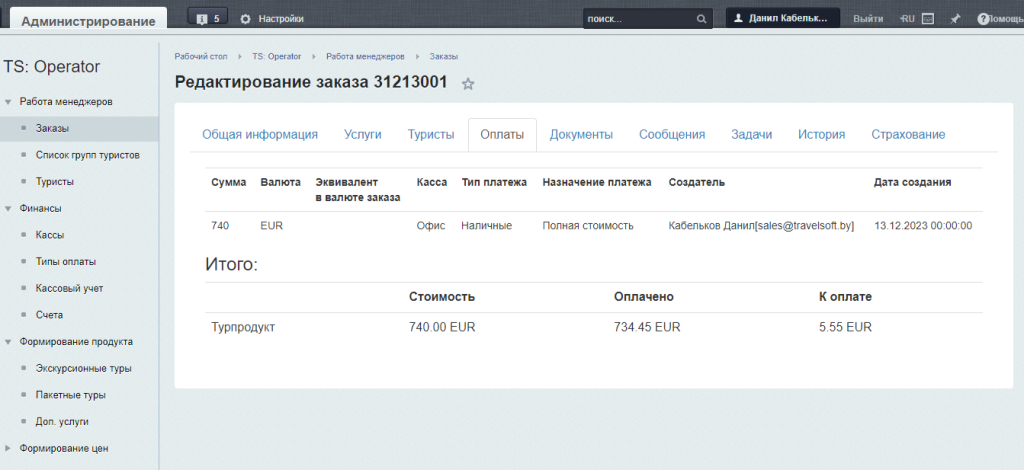Click the Сумма column header
The height and width of the screenshot is (470, 1024).
click(229, 183)
